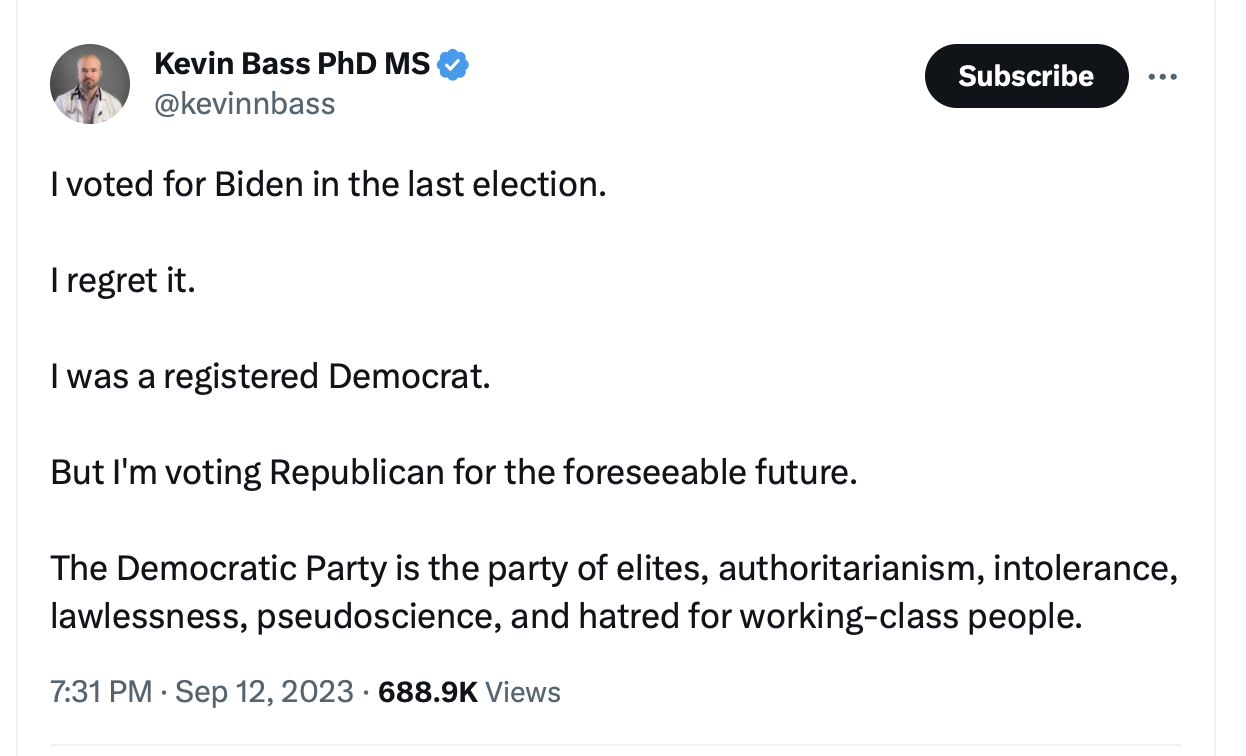Click 'I was a registered Democrat.' line
Viewport: 1246px width, 756px height.
tap(271, 376)
